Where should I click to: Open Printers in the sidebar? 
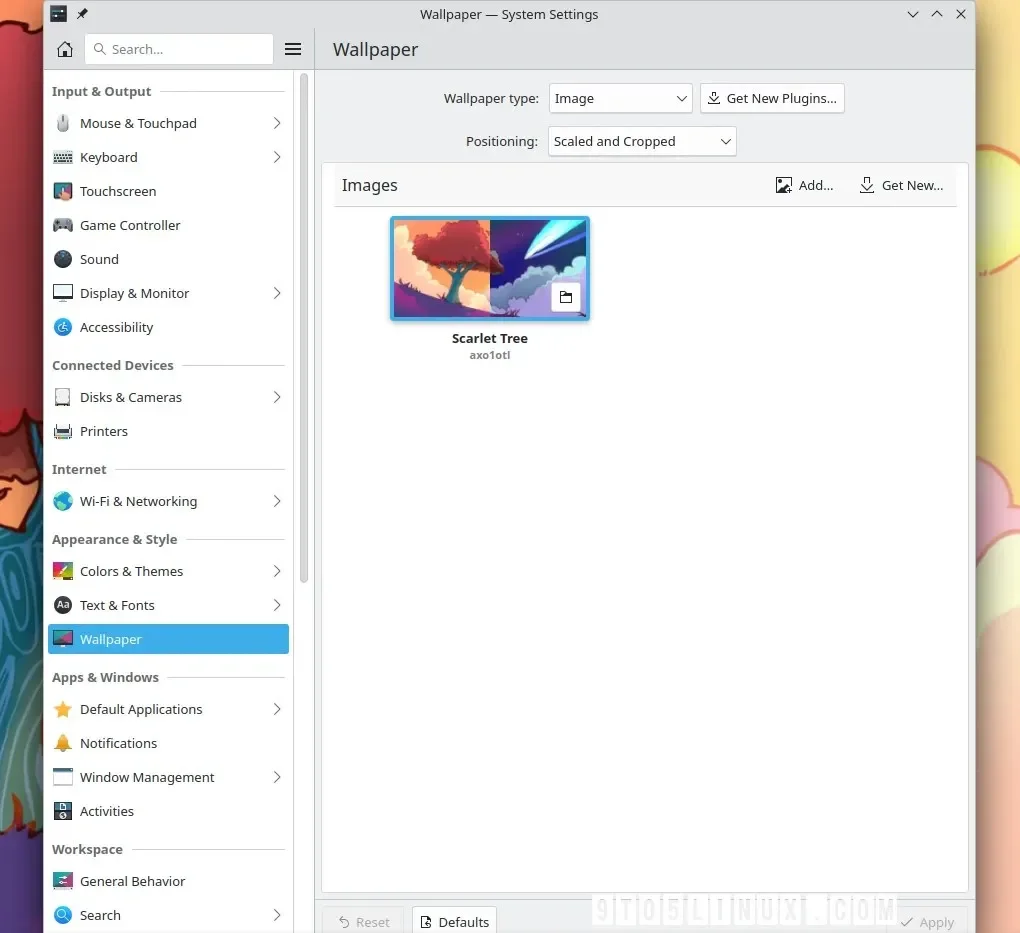click(x=168, y=431)
